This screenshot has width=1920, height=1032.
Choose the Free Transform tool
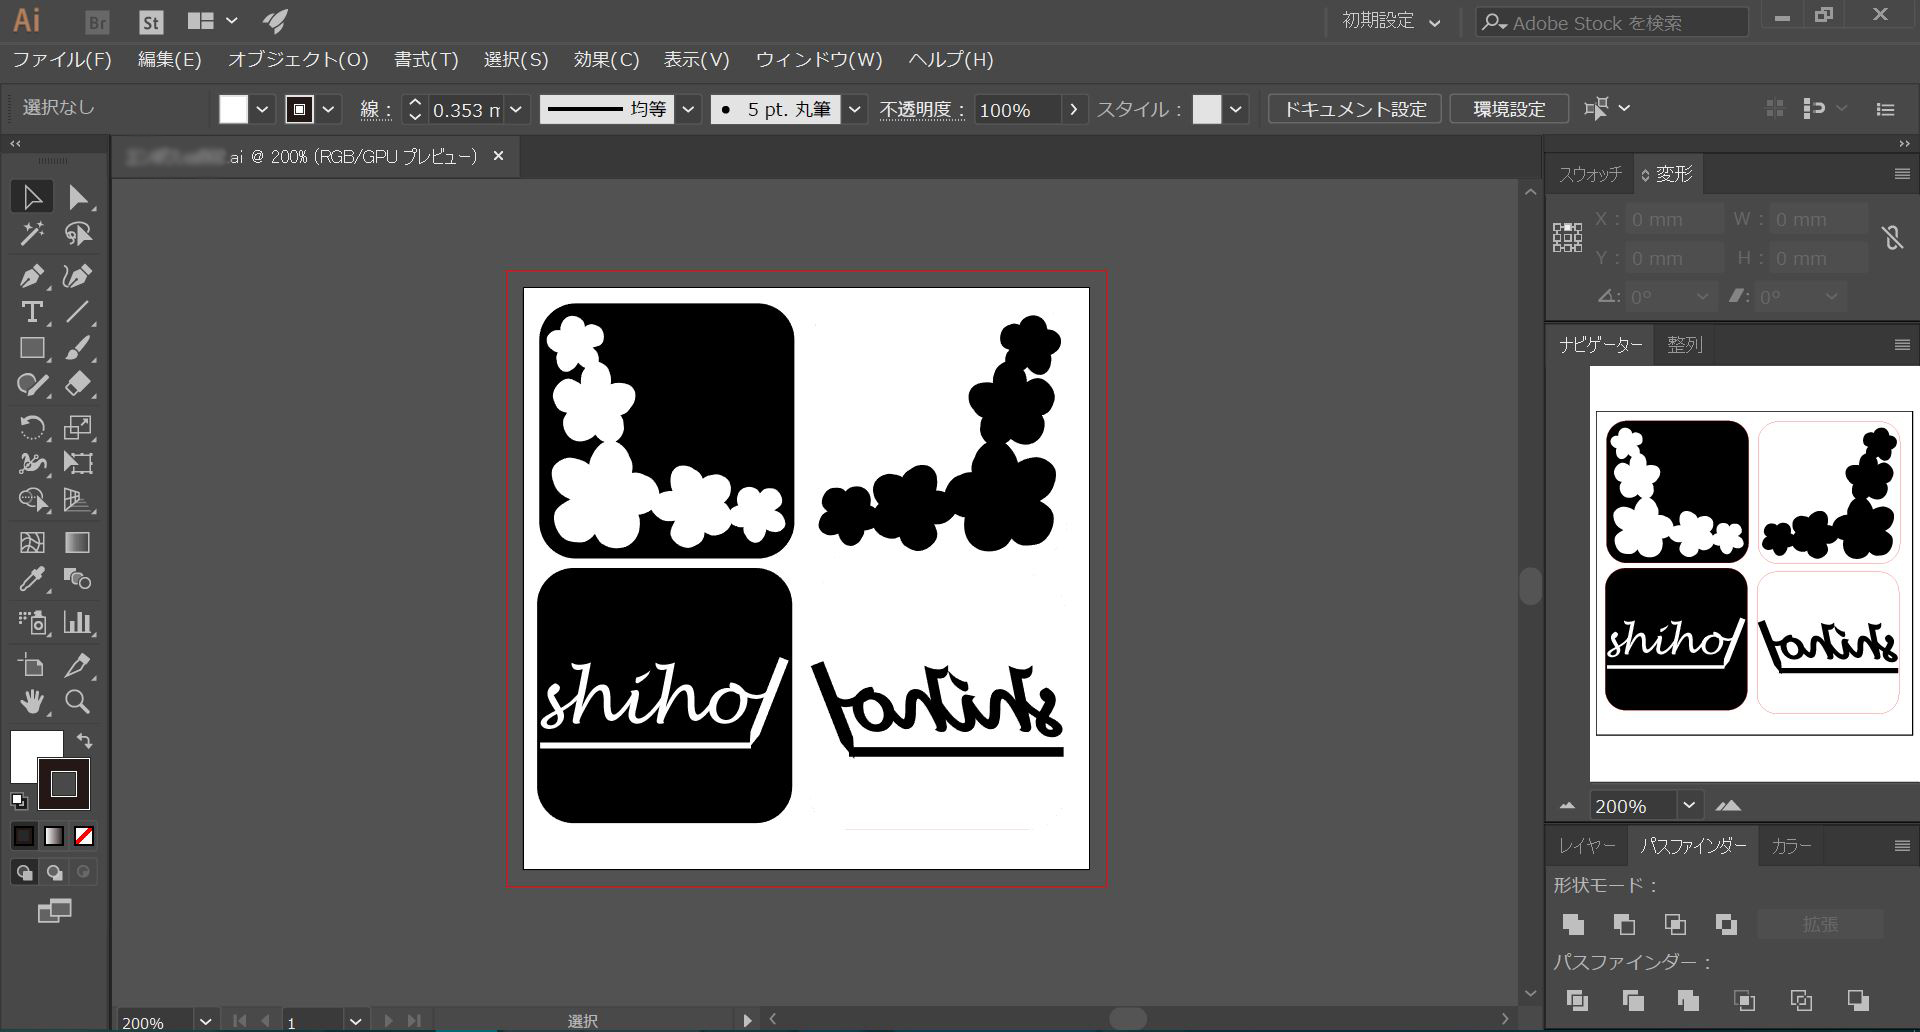point(78,463)
